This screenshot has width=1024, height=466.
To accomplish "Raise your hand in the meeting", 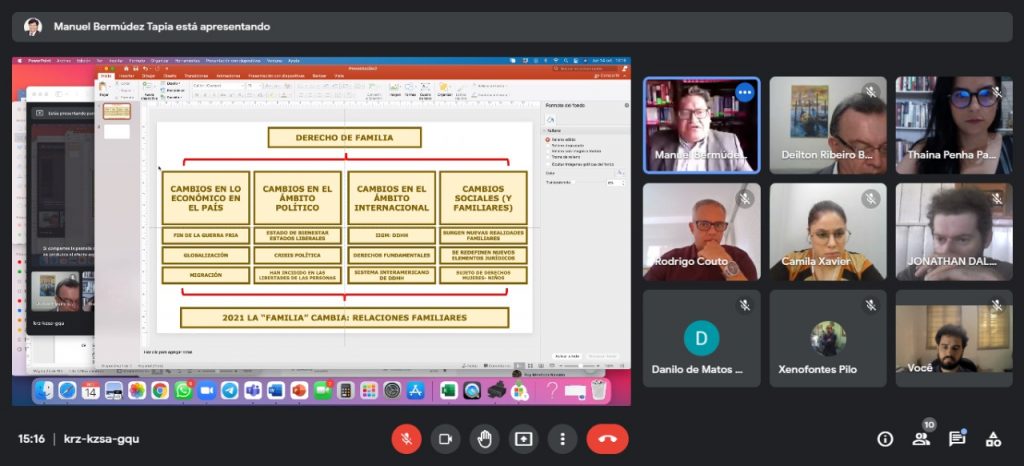I will click(x=484, y=439).
